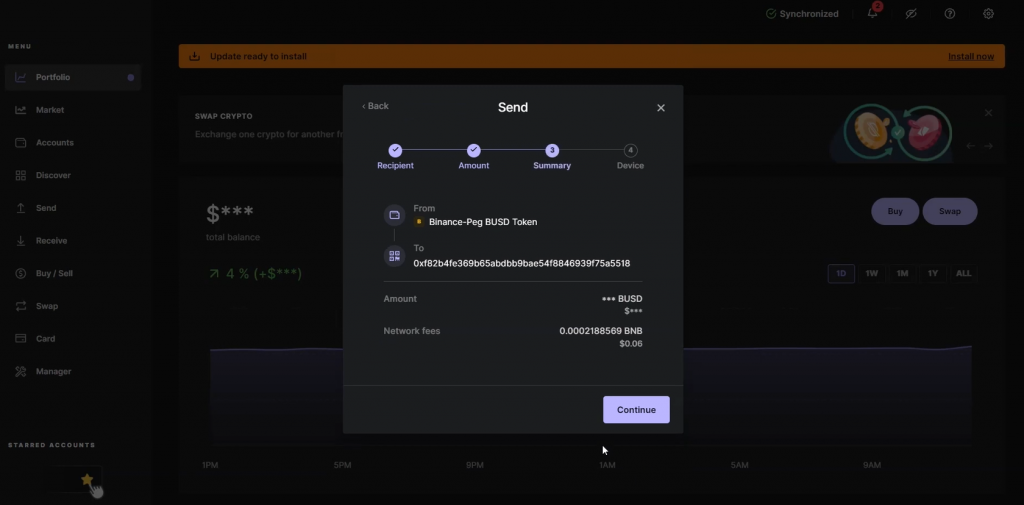
Task: Click the Recipient step in Send stepper
Action: tap(395, 157)
